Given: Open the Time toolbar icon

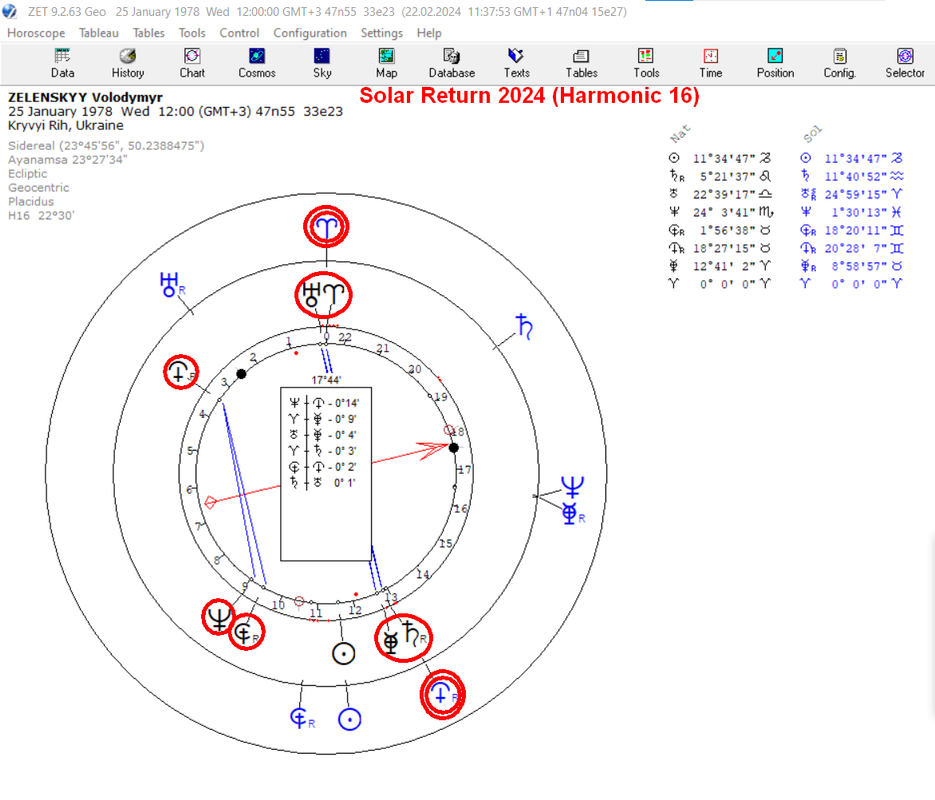Looking at the screenshot, I should 711,64.
